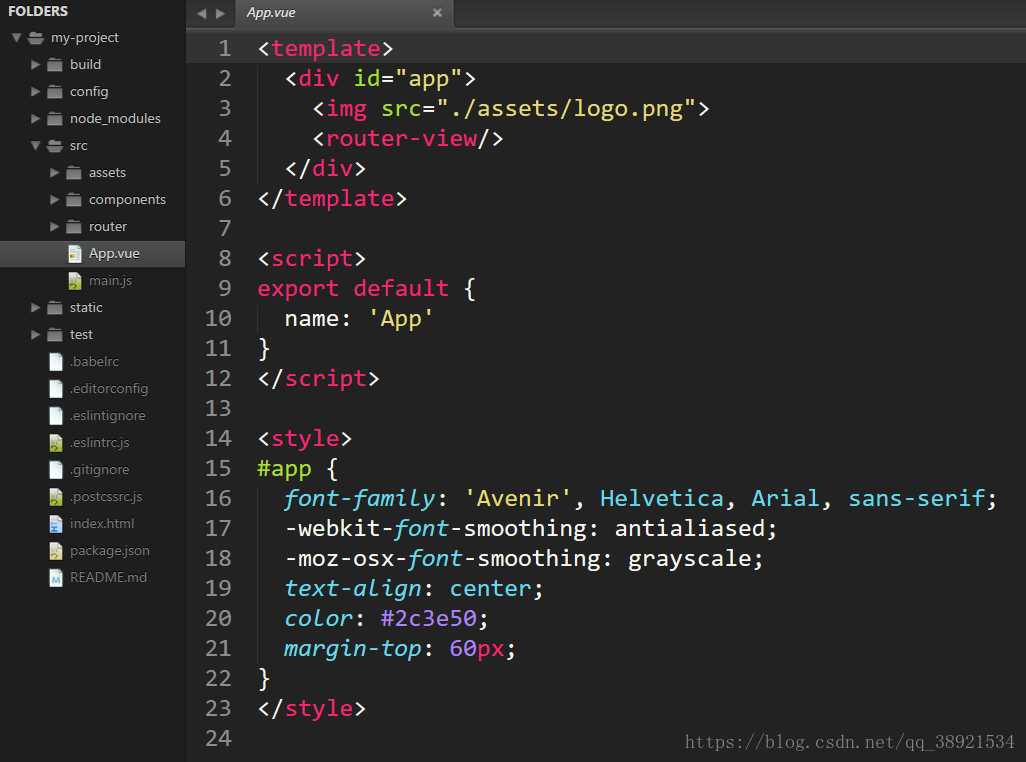The image size is (1026, 762).
Task: Click the forward navigation arrow in tab bar
Action: [x=219, y=13]
